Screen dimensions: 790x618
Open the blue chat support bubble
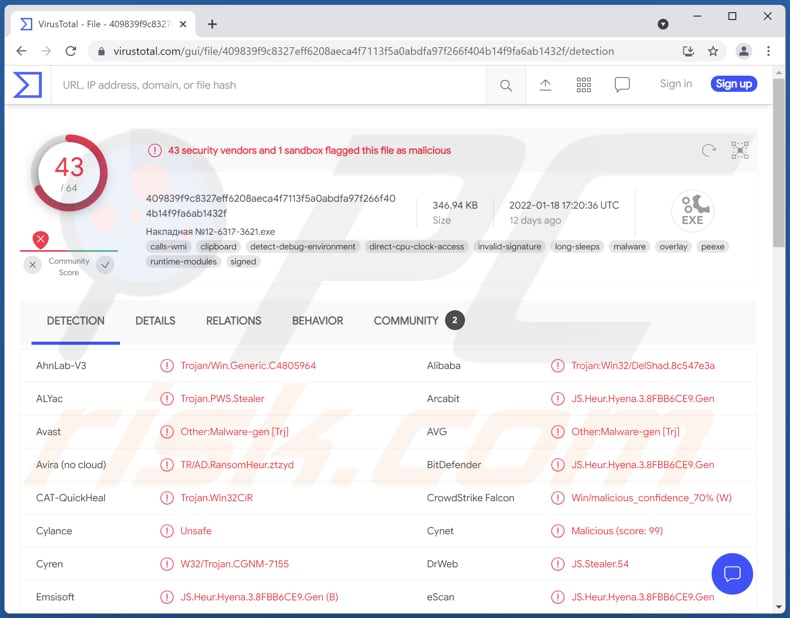(732, 573)
